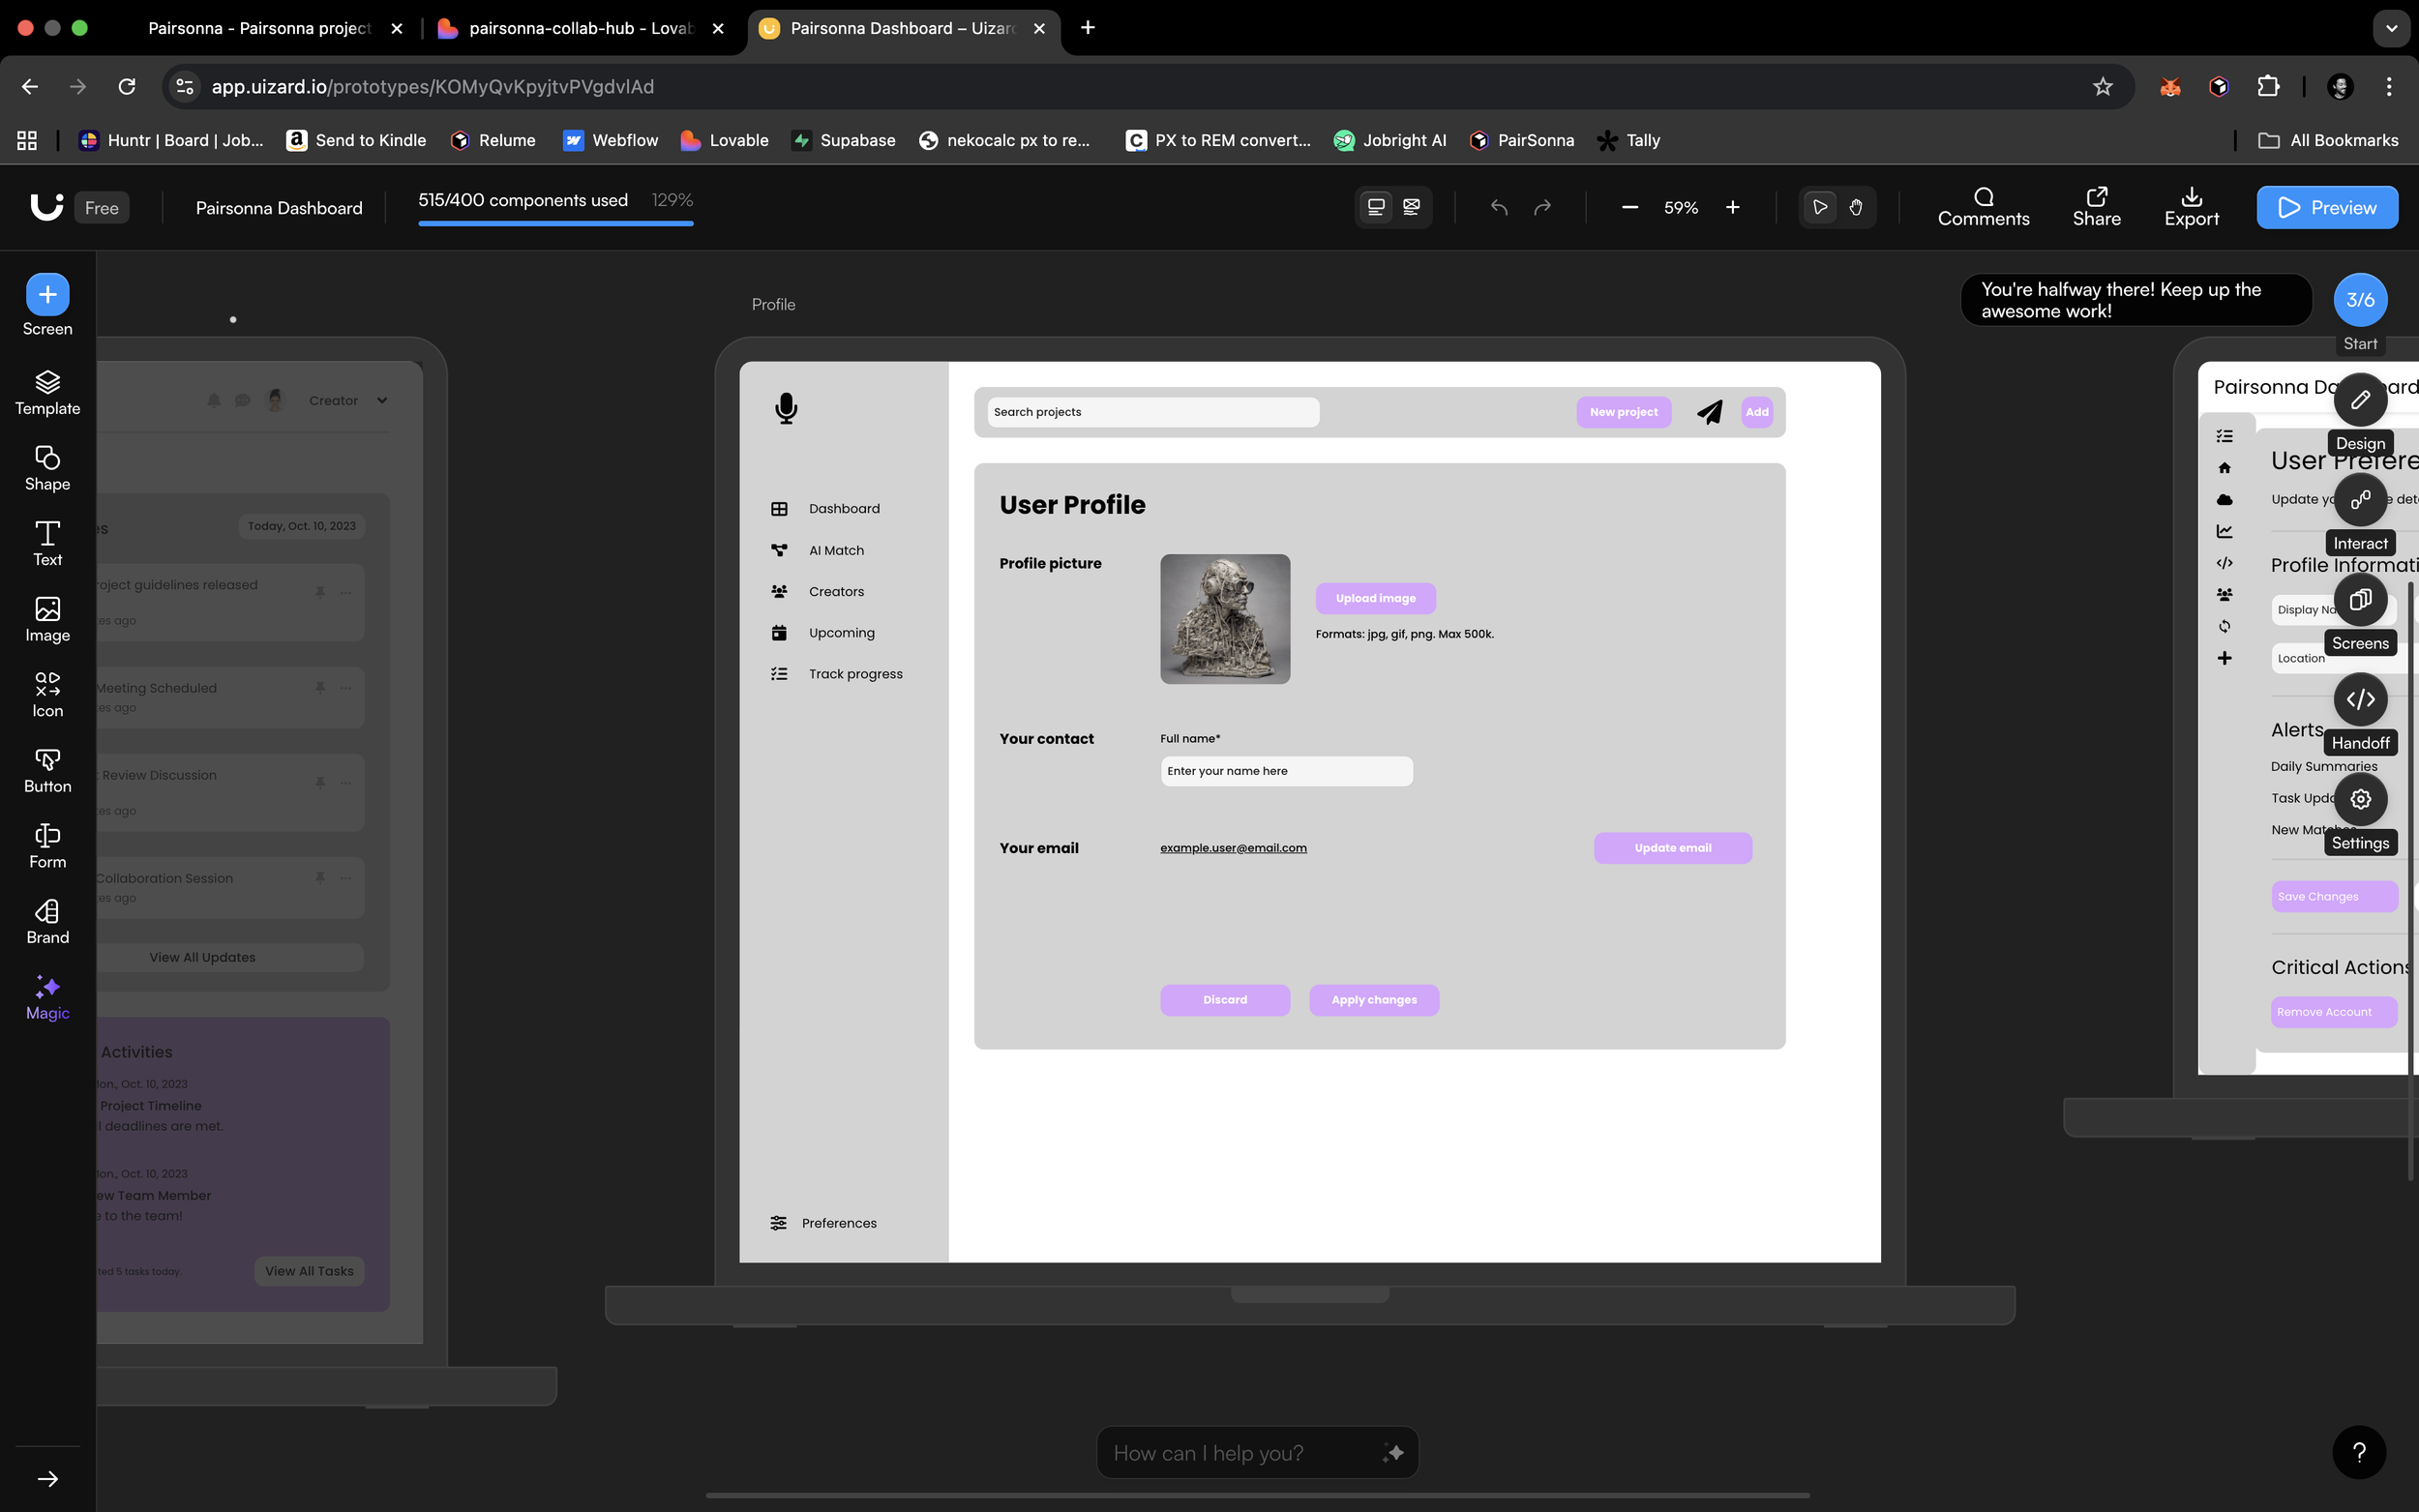Click the AI help prompt field
The height and width of the screenshot is (1512, 2419).
(1240, 1452)
